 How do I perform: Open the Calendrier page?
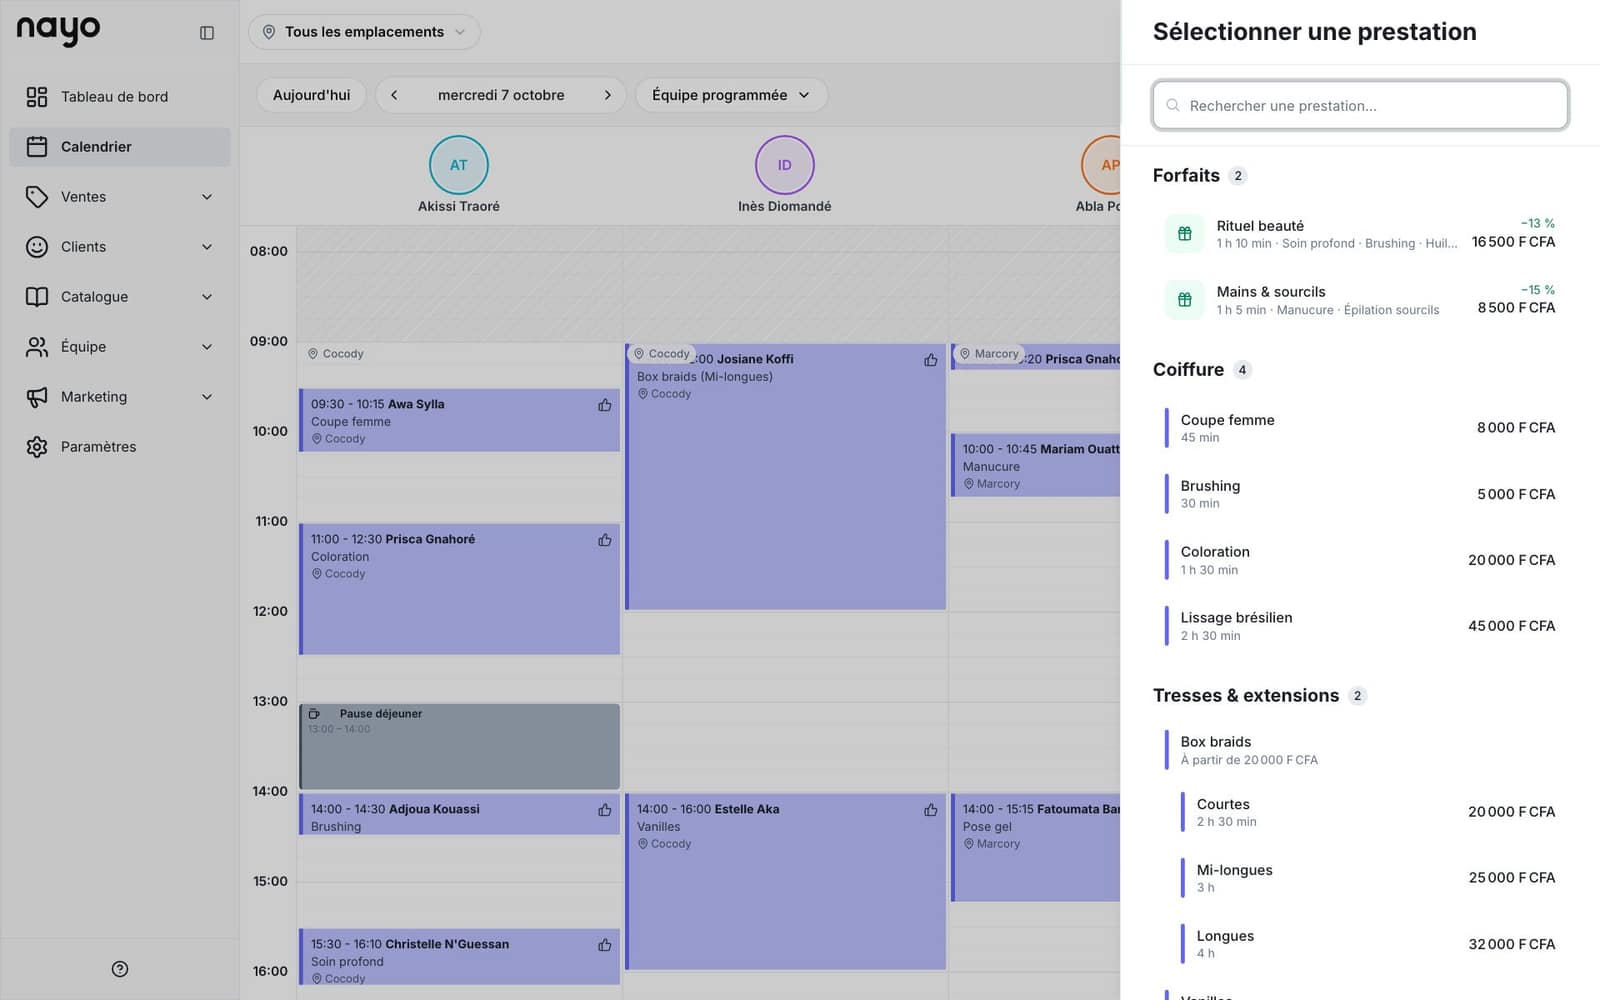pyautogui.click(x=120, y=147)
